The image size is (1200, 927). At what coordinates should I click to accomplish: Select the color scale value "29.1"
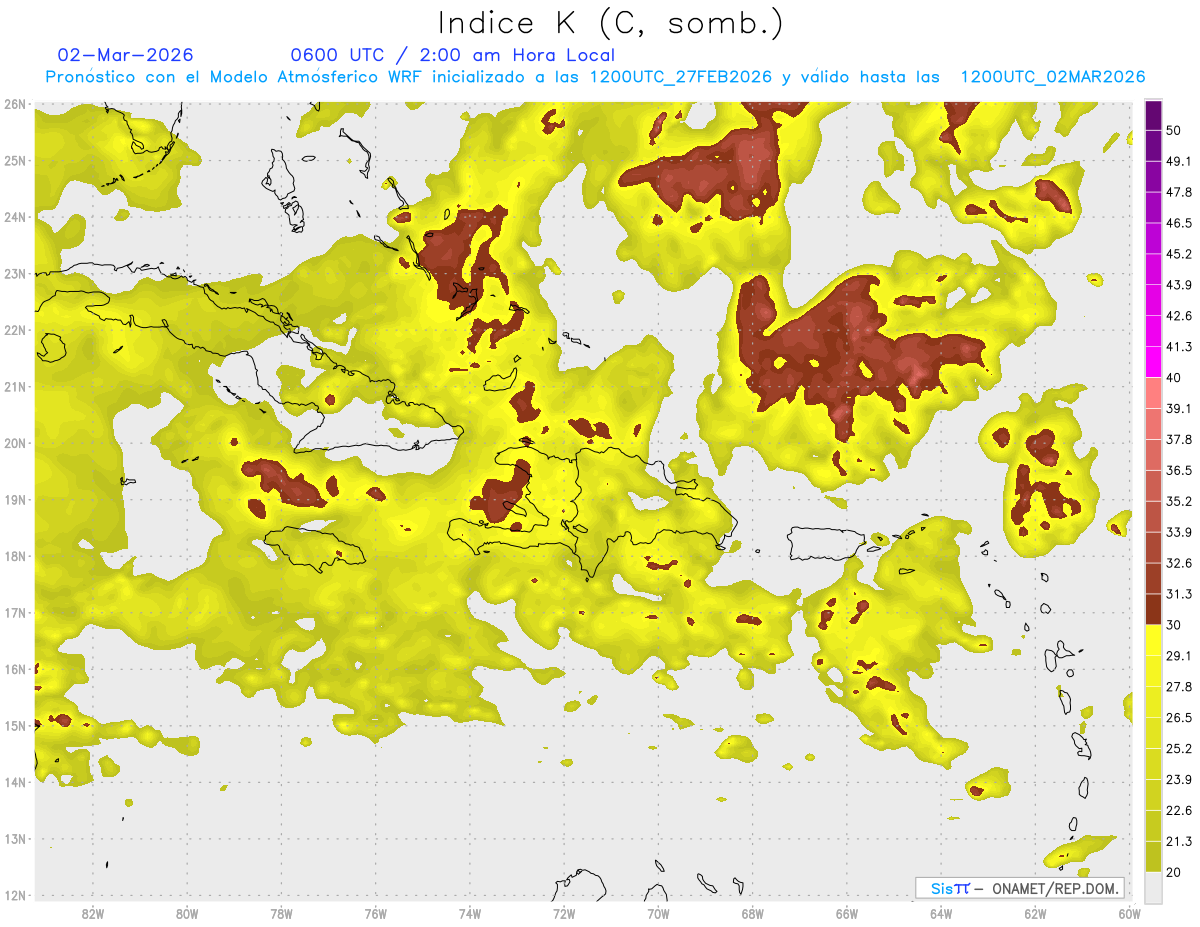point(1179,656)
